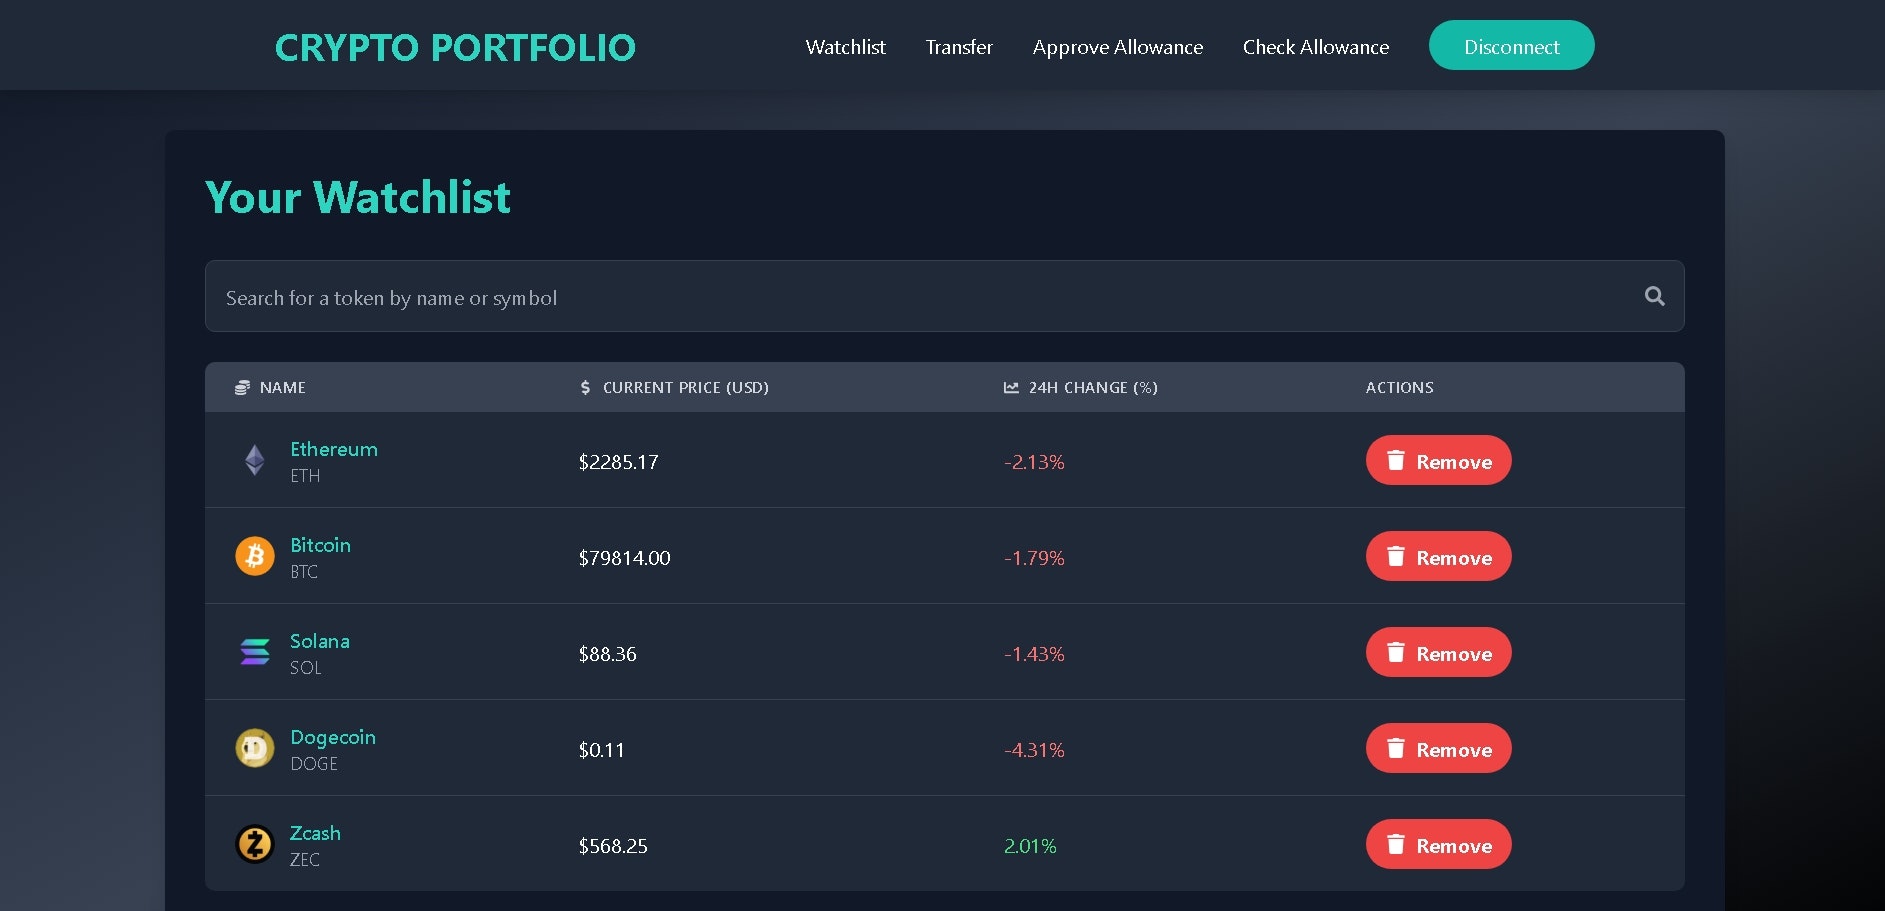Remove Solana from the watchlist
Viewport: 1885px width, 911px height.
pos(1439,652)
